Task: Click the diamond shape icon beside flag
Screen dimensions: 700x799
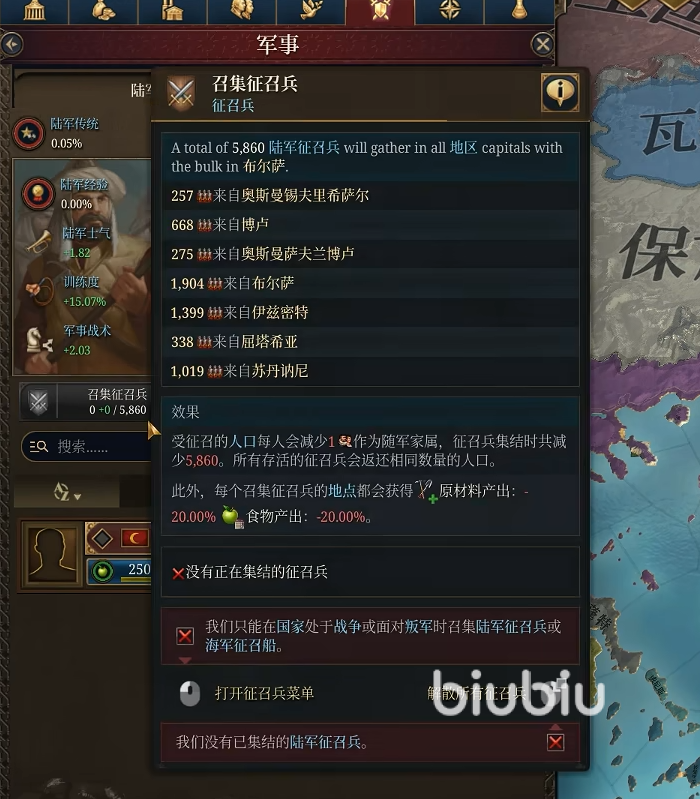Action: pyautogui.click(x=101, y=538)
